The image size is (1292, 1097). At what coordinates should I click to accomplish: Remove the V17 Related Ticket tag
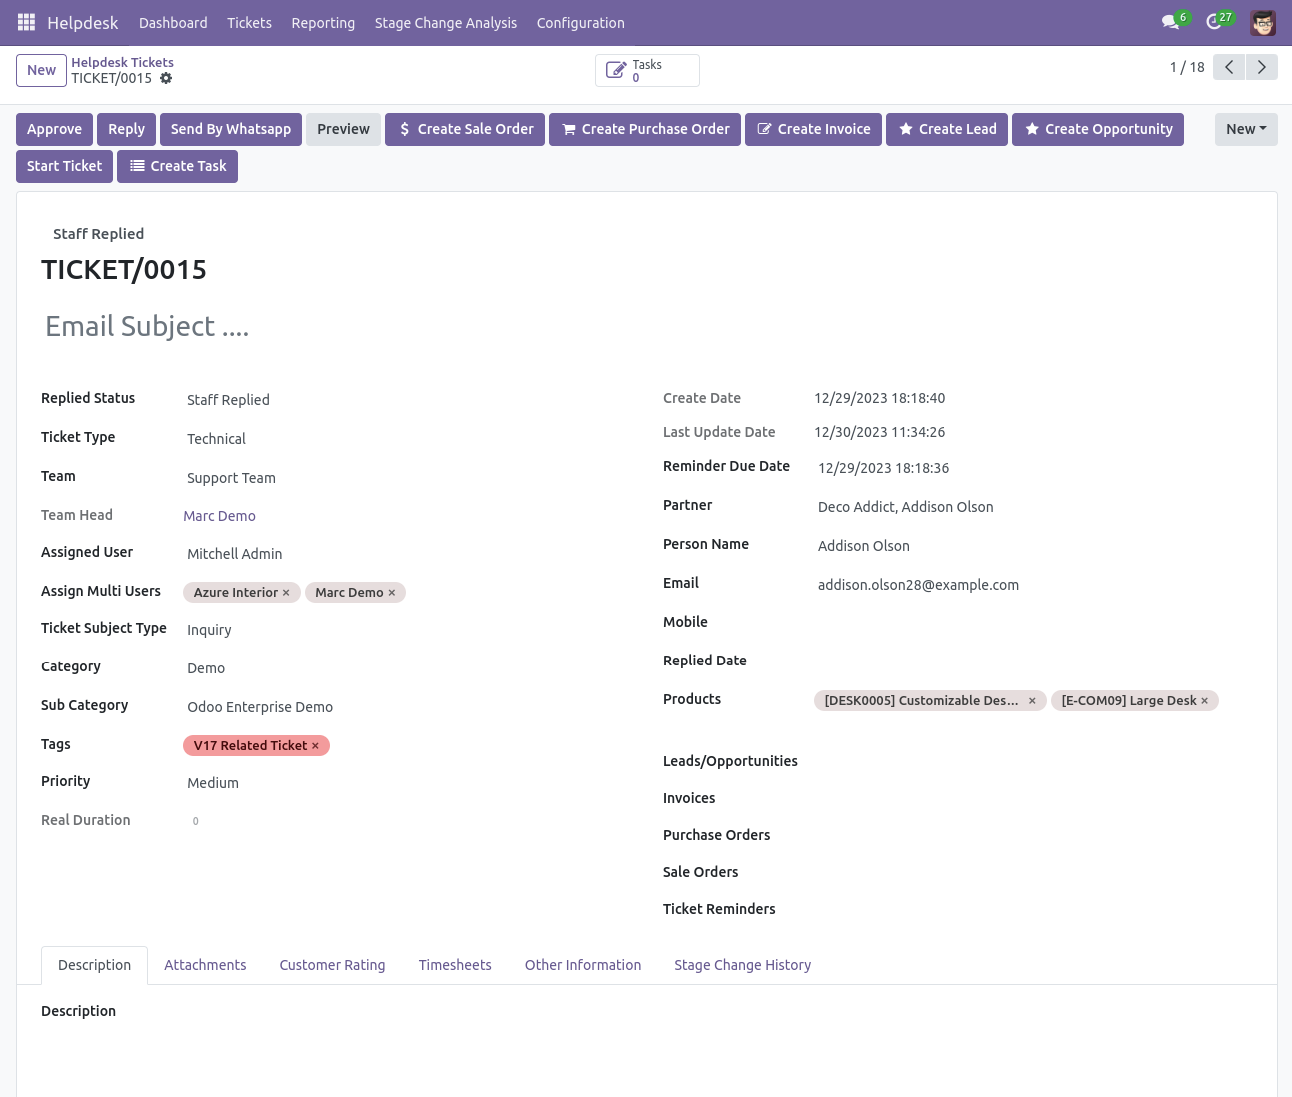coord(315,746)
